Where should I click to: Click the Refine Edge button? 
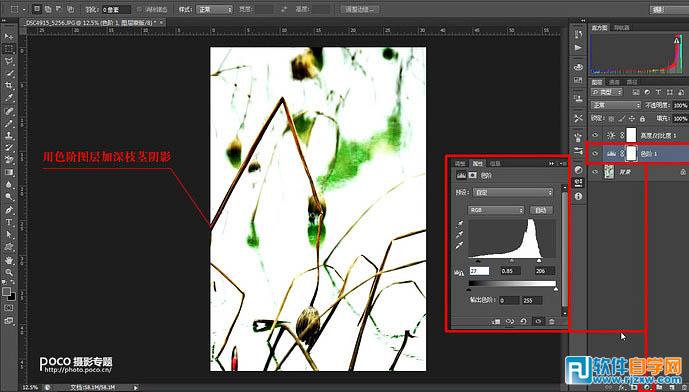click(x=359, y=9)
